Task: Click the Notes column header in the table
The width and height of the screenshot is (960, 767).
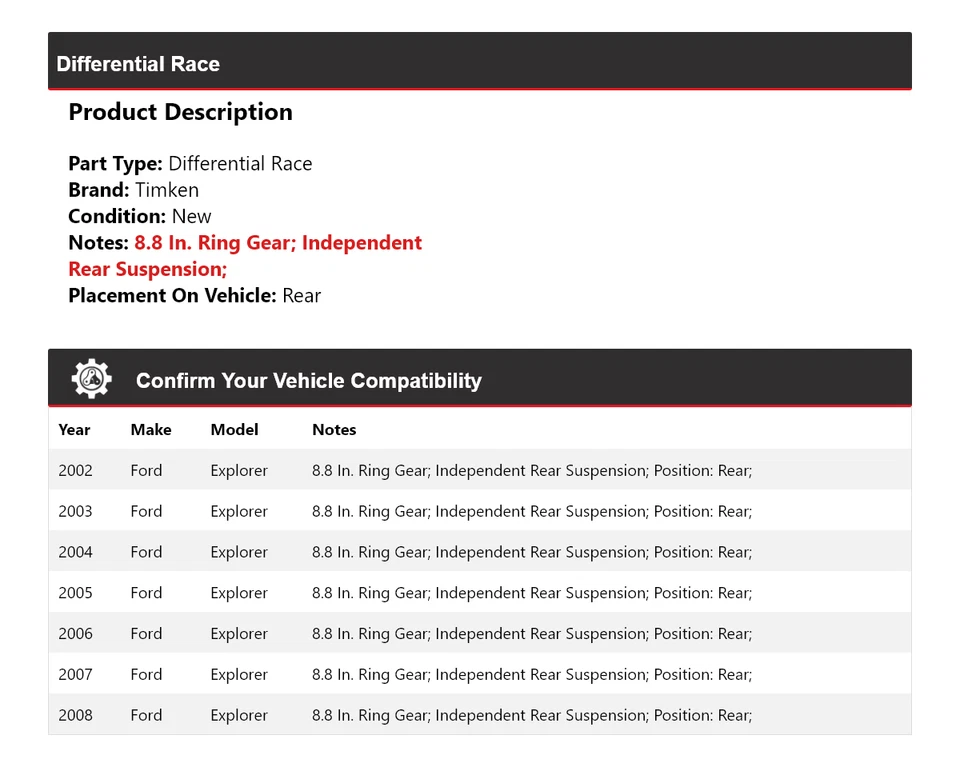Action: 334,430
